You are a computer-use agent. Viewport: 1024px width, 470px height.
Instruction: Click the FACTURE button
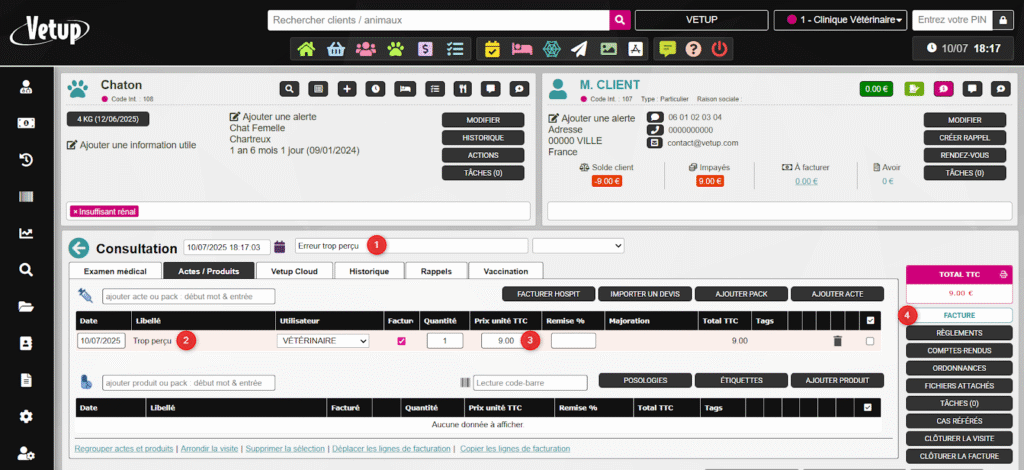[x=958, y=315]
